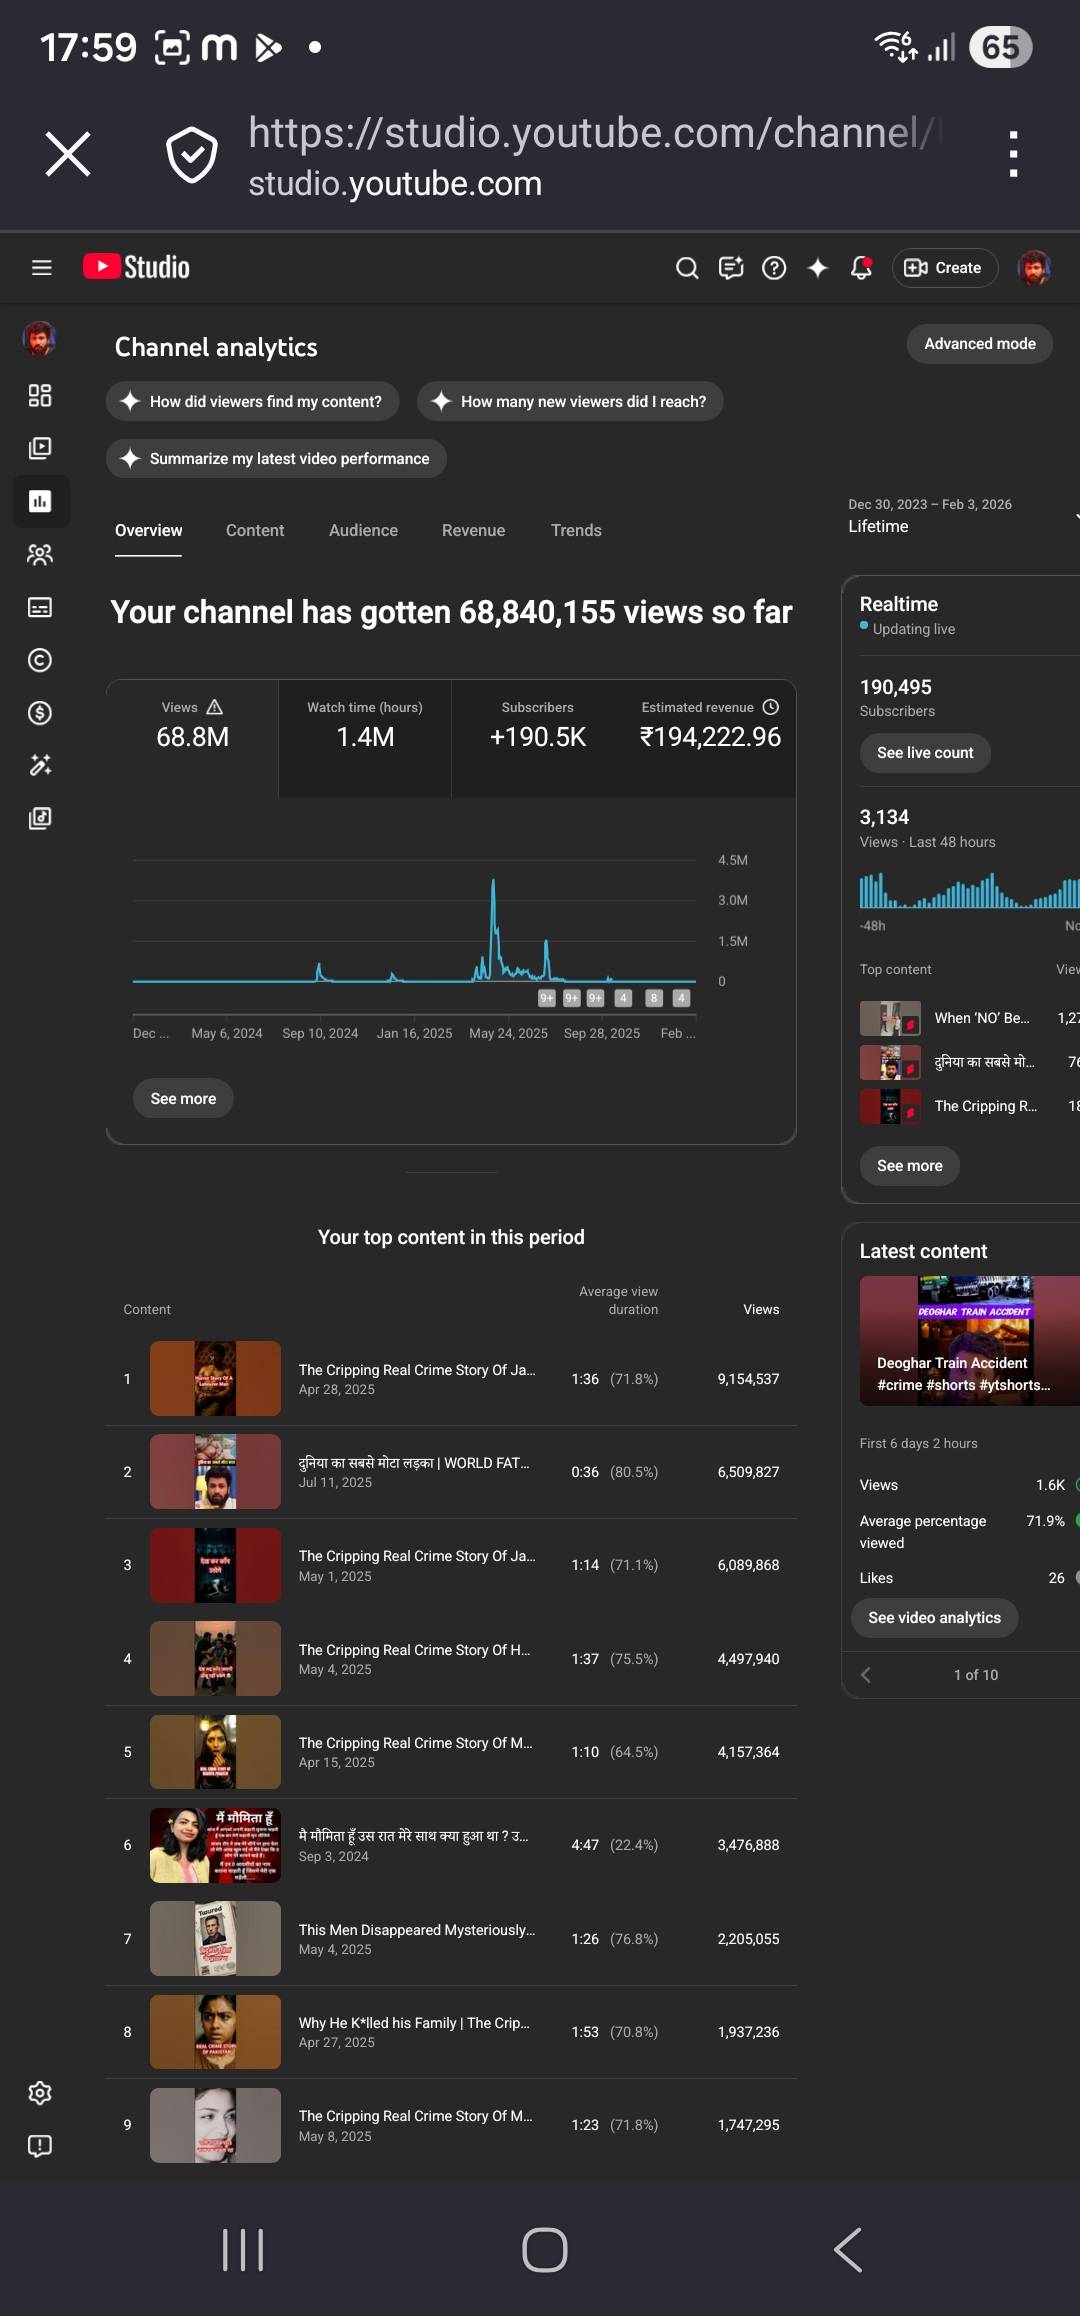Select the Subscribers metric card
The width and height of the screenshot is (1080, 2316).
tap(537, 725)
